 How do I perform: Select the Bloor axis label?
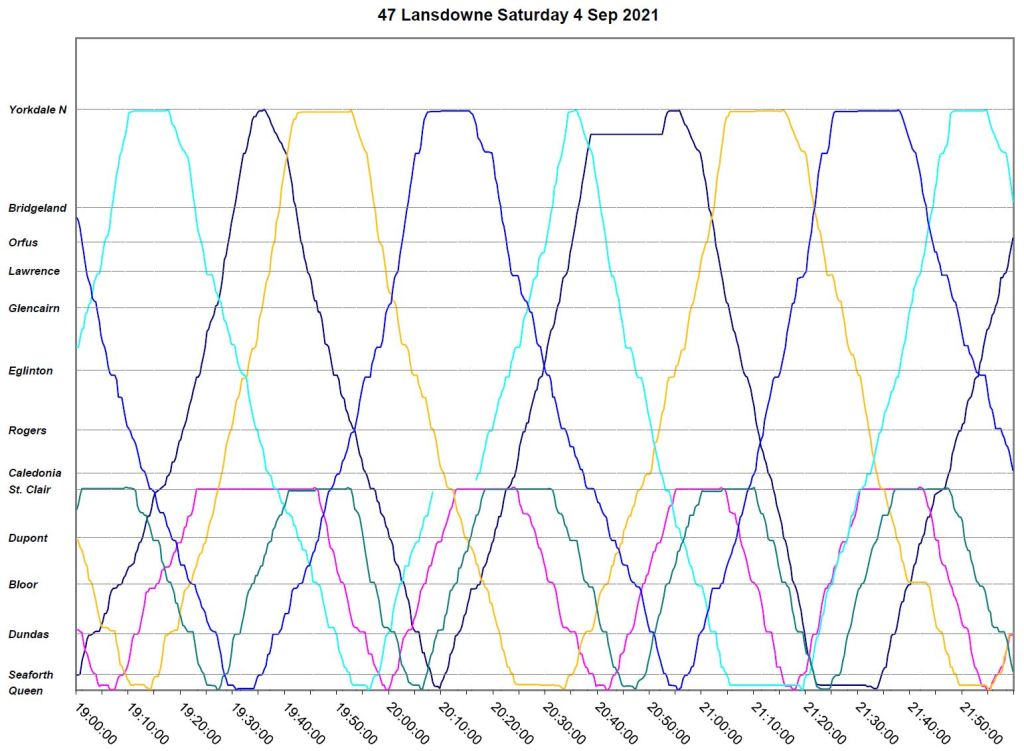click(23, 584)
